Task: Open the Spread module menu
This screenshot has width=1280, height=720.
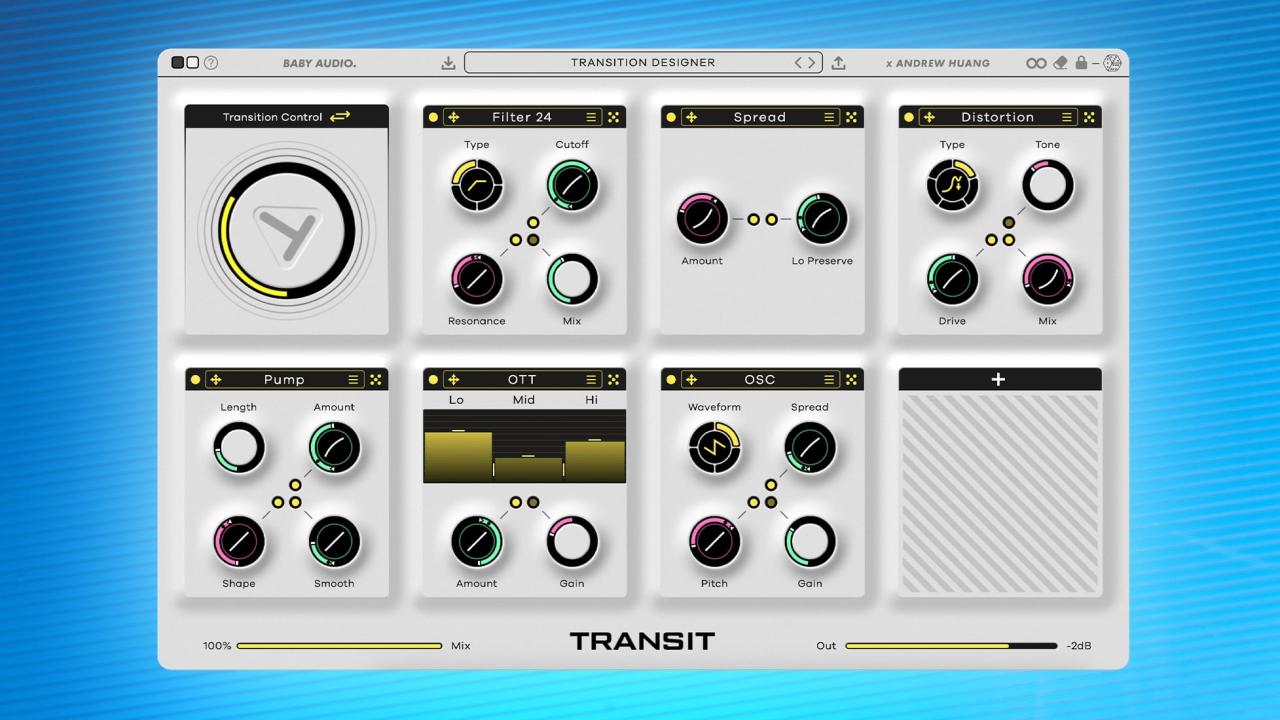Action: [x=829, y=117]
